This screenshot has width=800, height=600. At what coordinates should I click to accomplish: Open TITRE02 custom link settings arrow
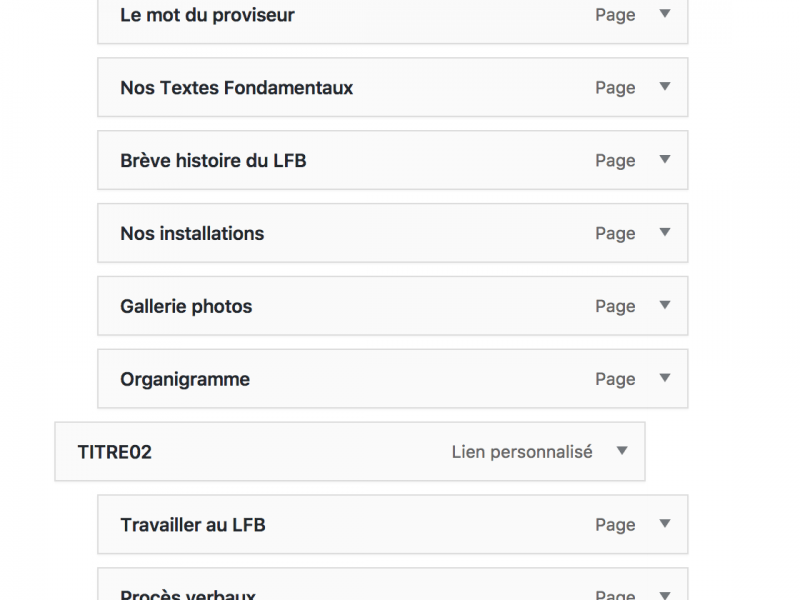point(622,452)
